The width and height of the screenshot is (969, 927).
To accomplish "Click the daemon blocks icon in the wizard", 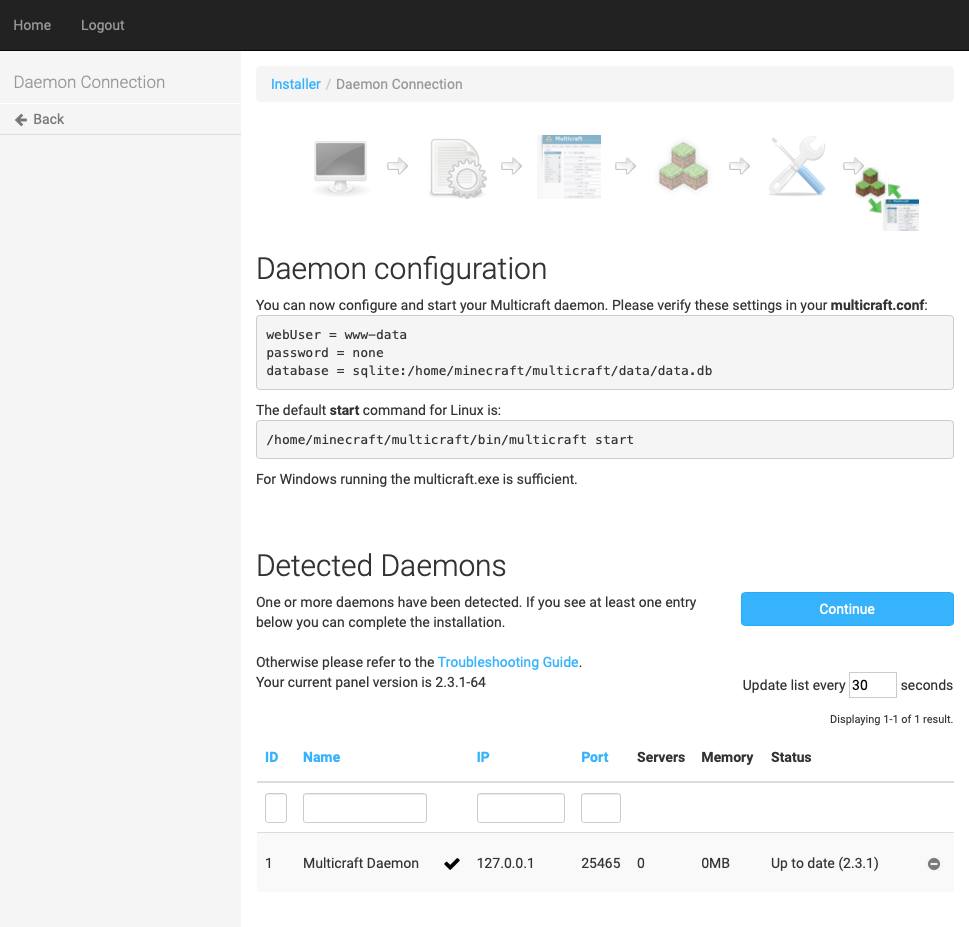I will click(683, 166).
